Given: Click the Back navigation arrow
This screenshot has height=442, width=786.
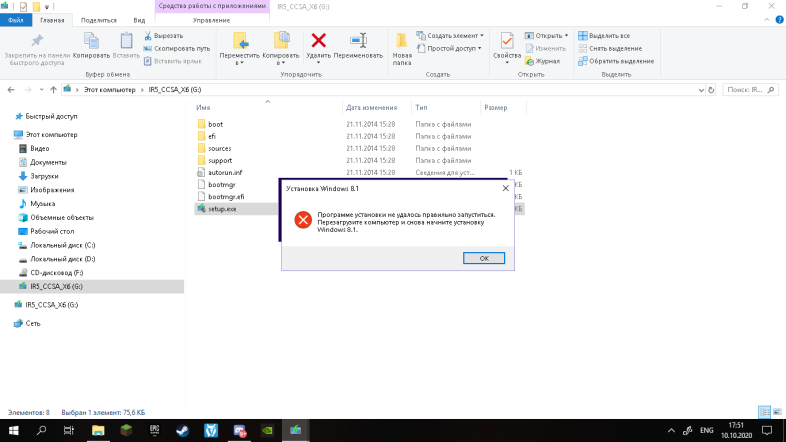Looking at the screenshot, I should coord(11,90).
